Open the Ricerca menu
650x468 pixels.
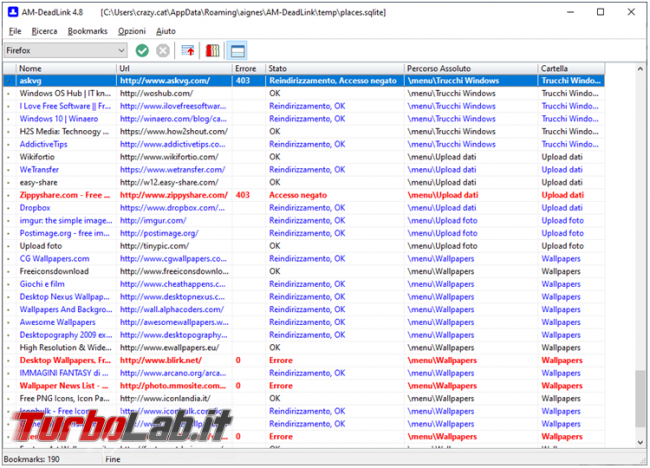(44, 31)
